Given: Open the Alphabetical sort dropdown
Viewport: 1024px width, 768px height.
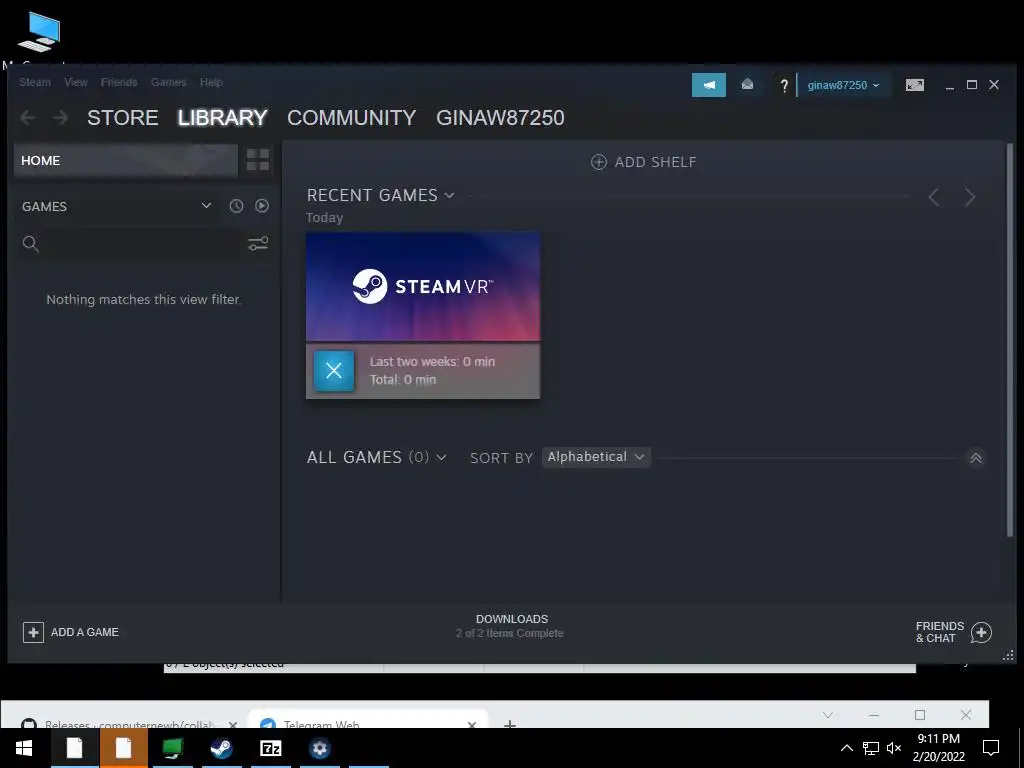Looking at the screenshot, I should pyautogui.click(x=596, y=457).
